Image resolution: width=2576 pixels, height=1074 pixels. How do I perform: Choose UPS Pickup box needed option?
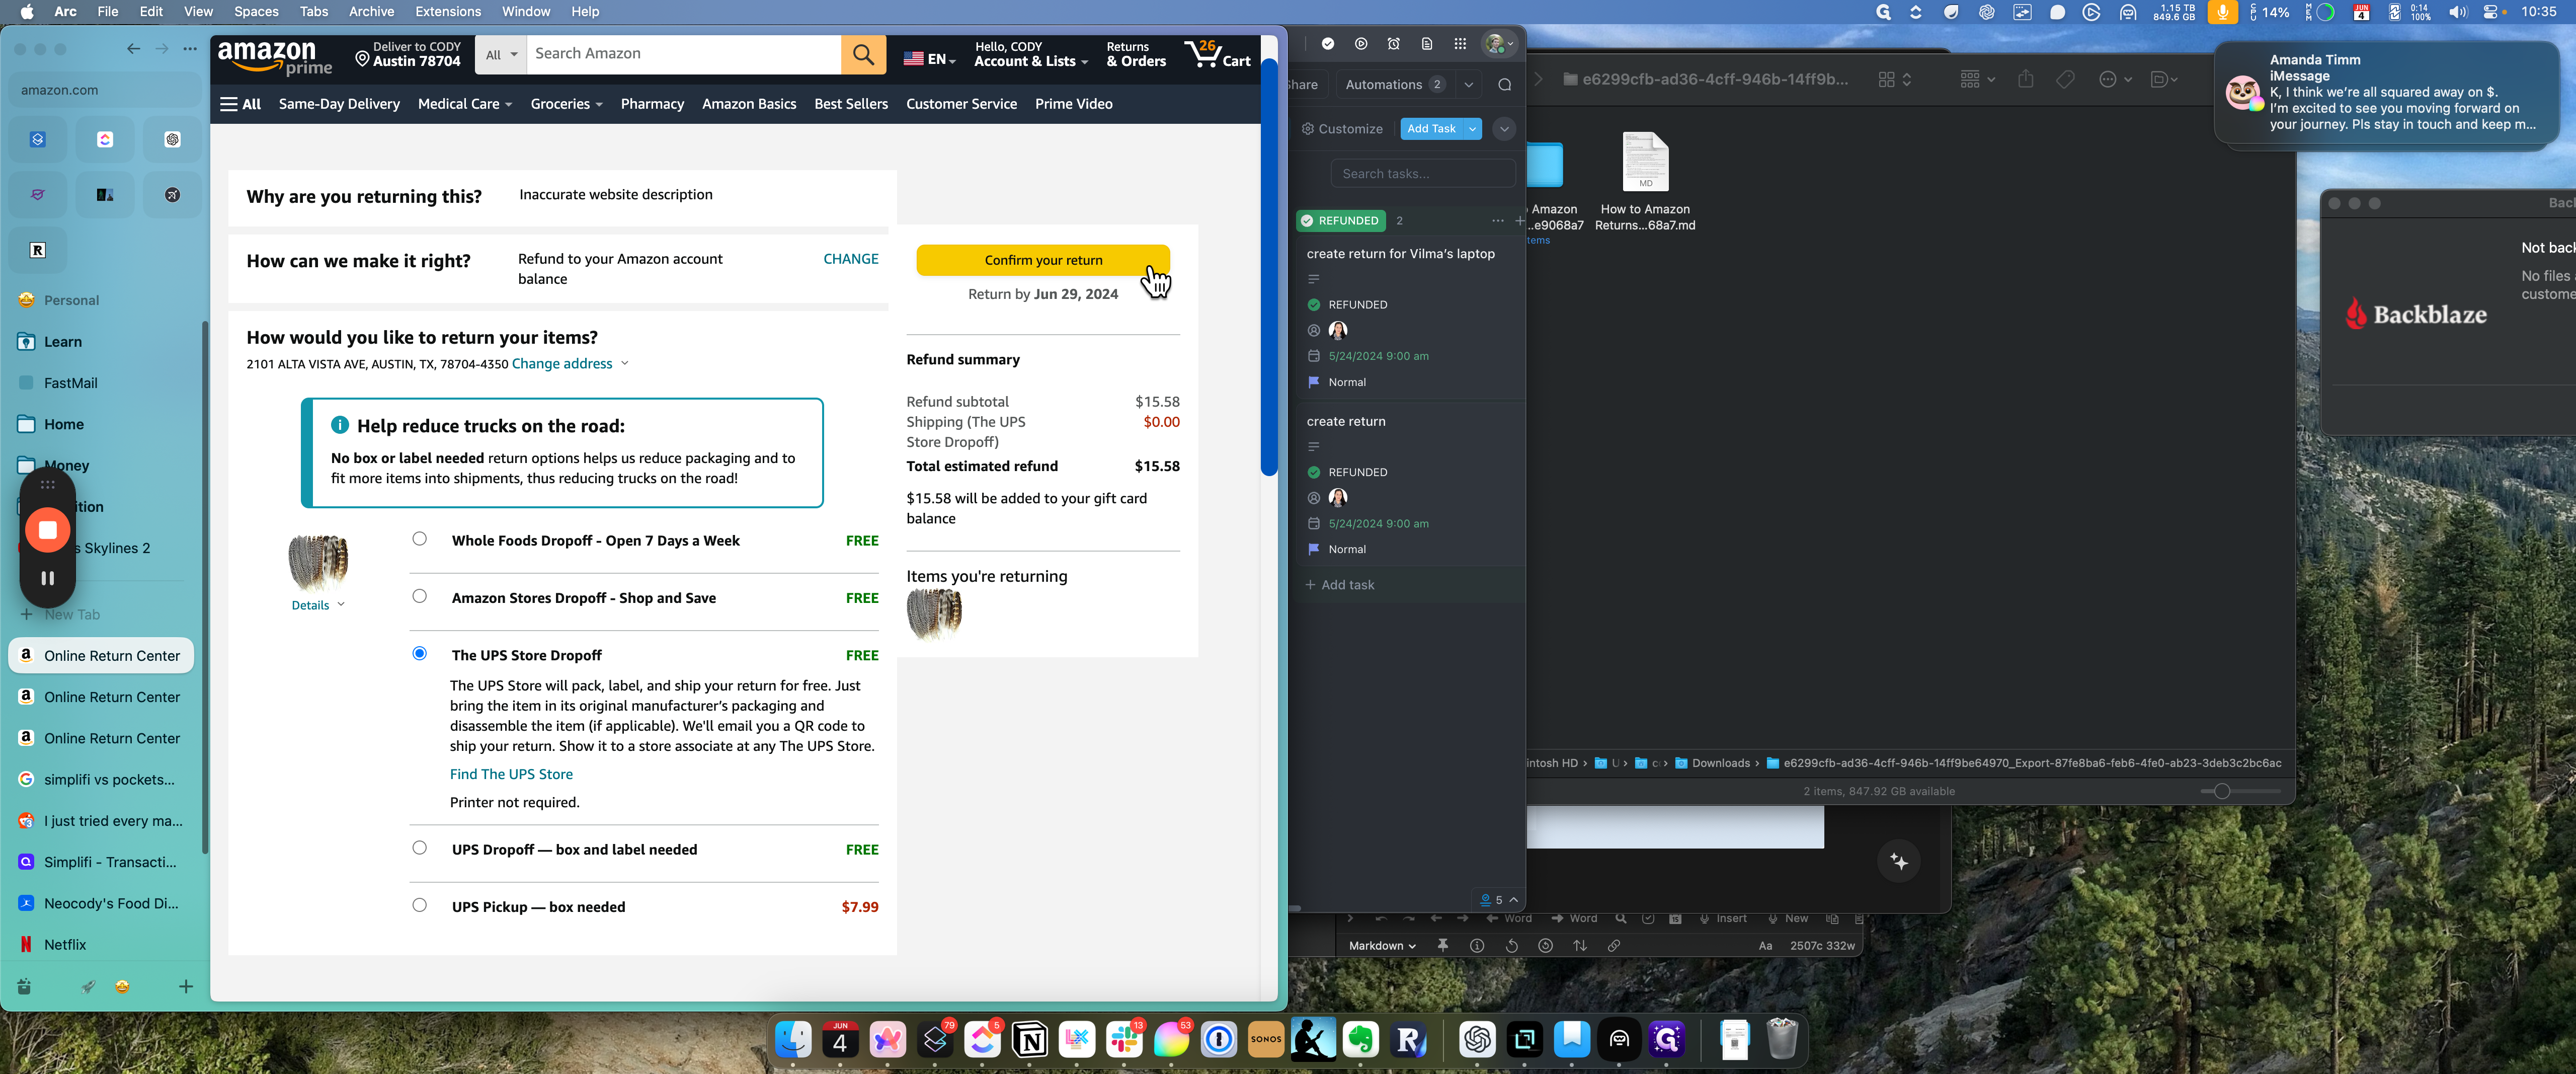click(x=420, y=905)
